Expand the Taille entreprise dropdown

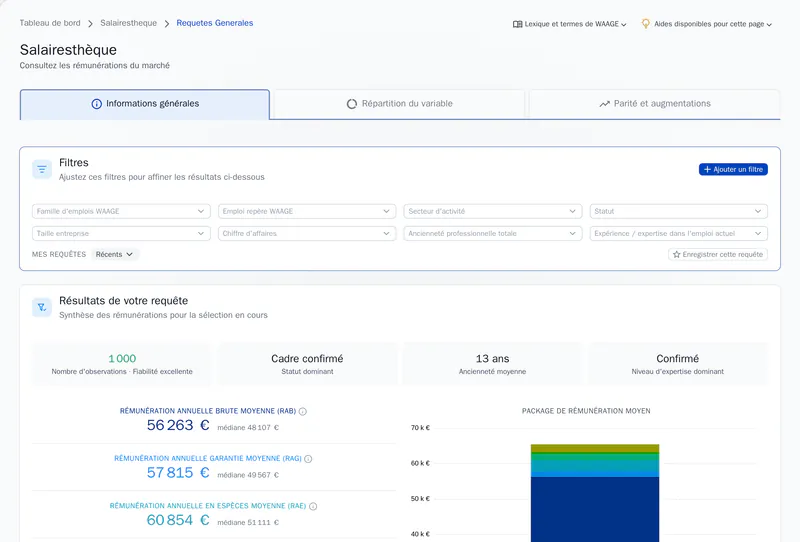[121, 233]
